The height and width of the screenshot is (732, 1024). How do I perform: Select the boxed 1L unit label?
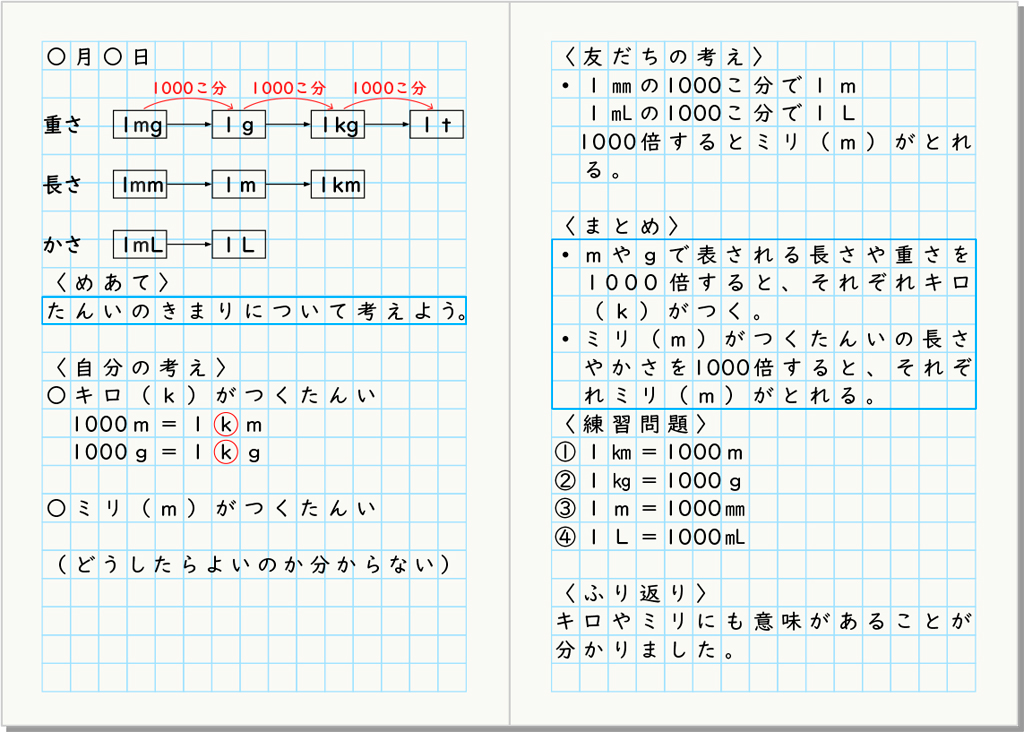coord(239,244)
